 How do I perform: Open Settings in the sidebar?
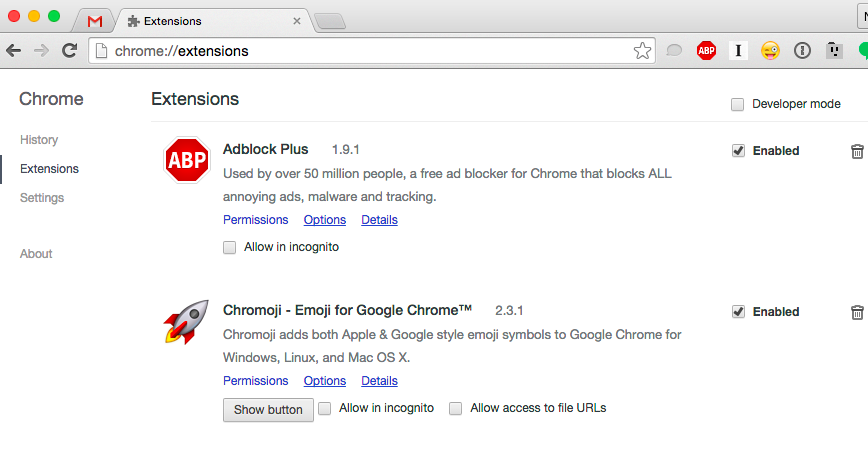(42, 198)
